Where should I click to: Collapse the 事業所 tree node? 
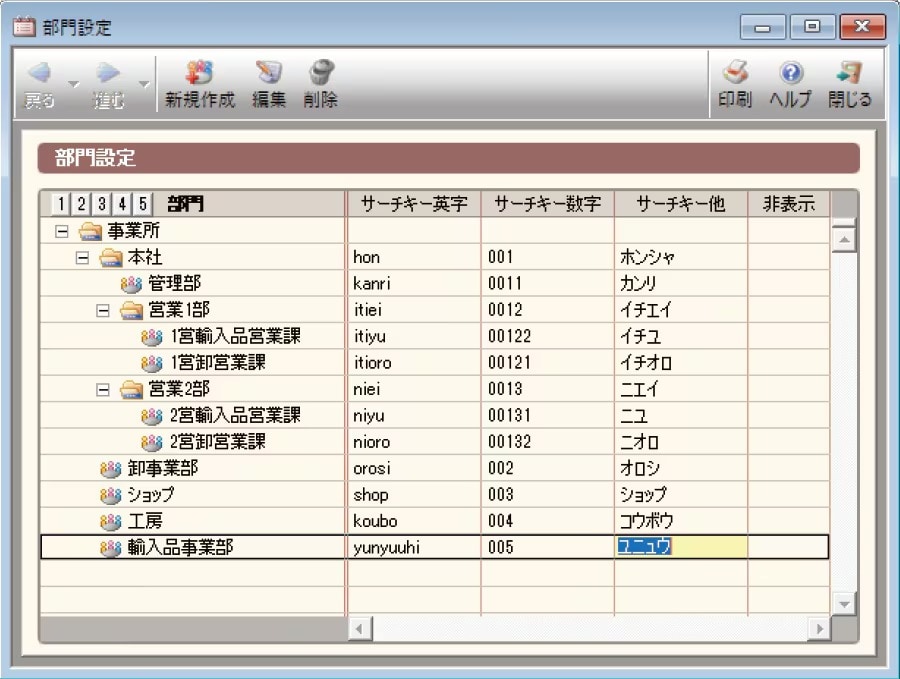pyautogui.click(x=61, y=231)
